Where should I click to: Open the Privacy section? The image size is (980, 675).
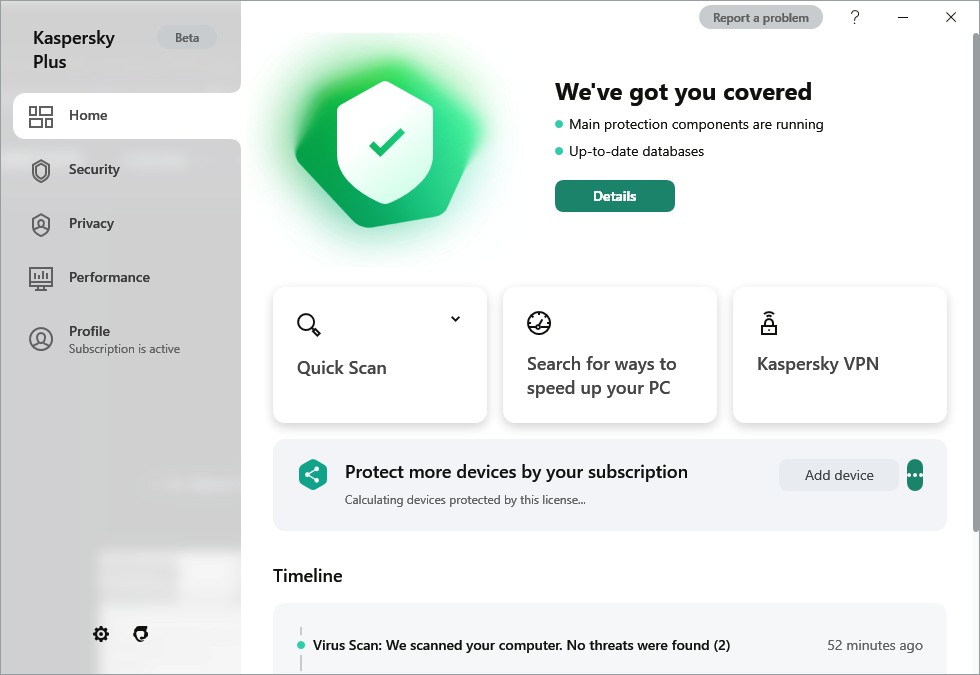click(x=91, y=224)
